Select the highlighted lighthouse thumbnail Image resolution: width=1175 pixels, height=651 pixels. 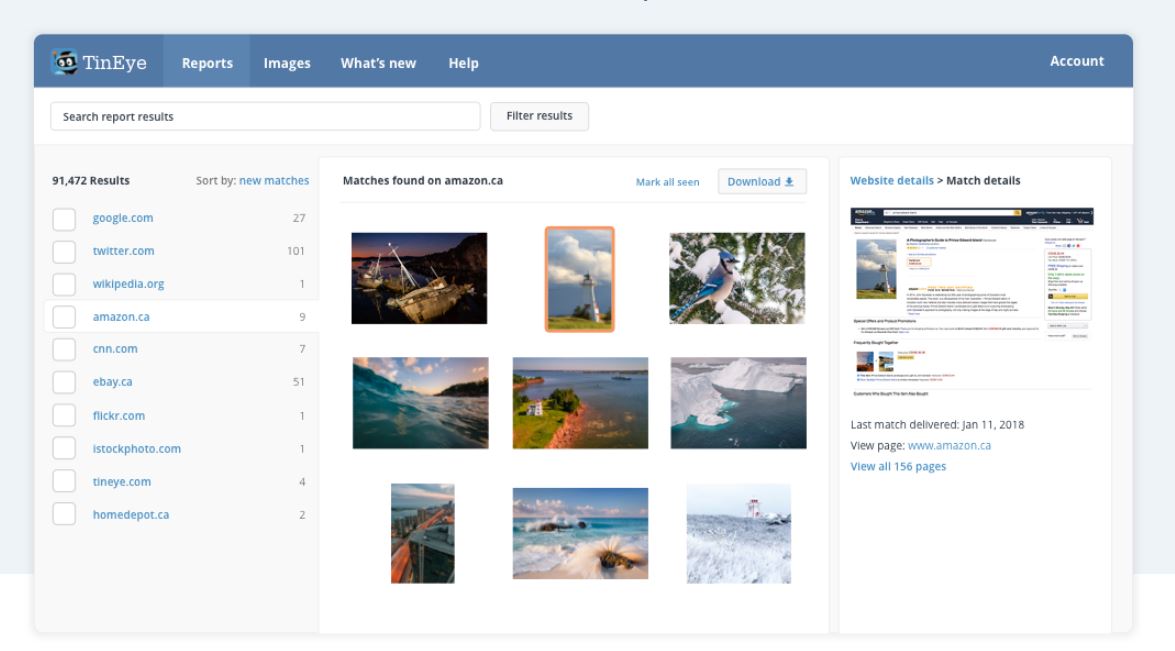(580, 279)
